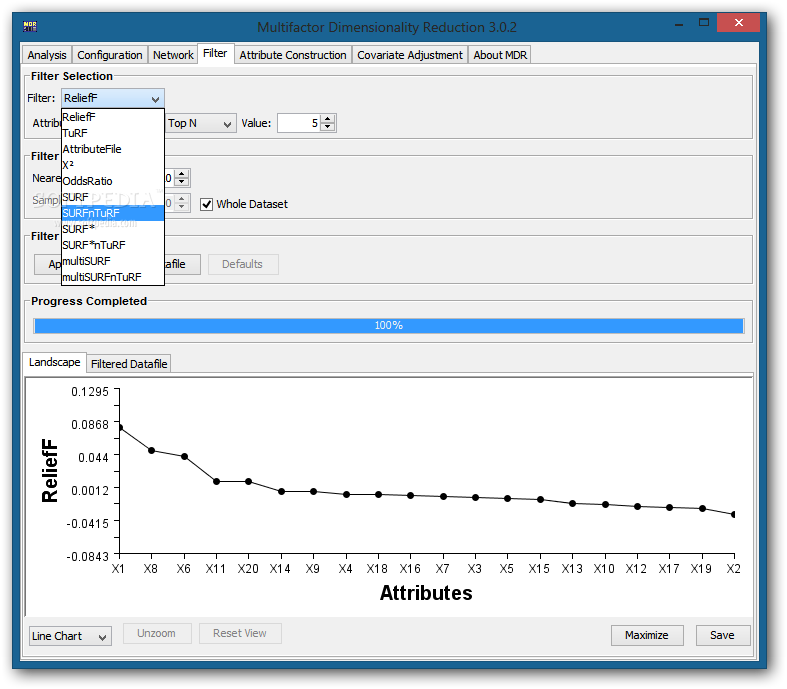Pick the X² filter option
787x689 pixels.
click(113, 165)
